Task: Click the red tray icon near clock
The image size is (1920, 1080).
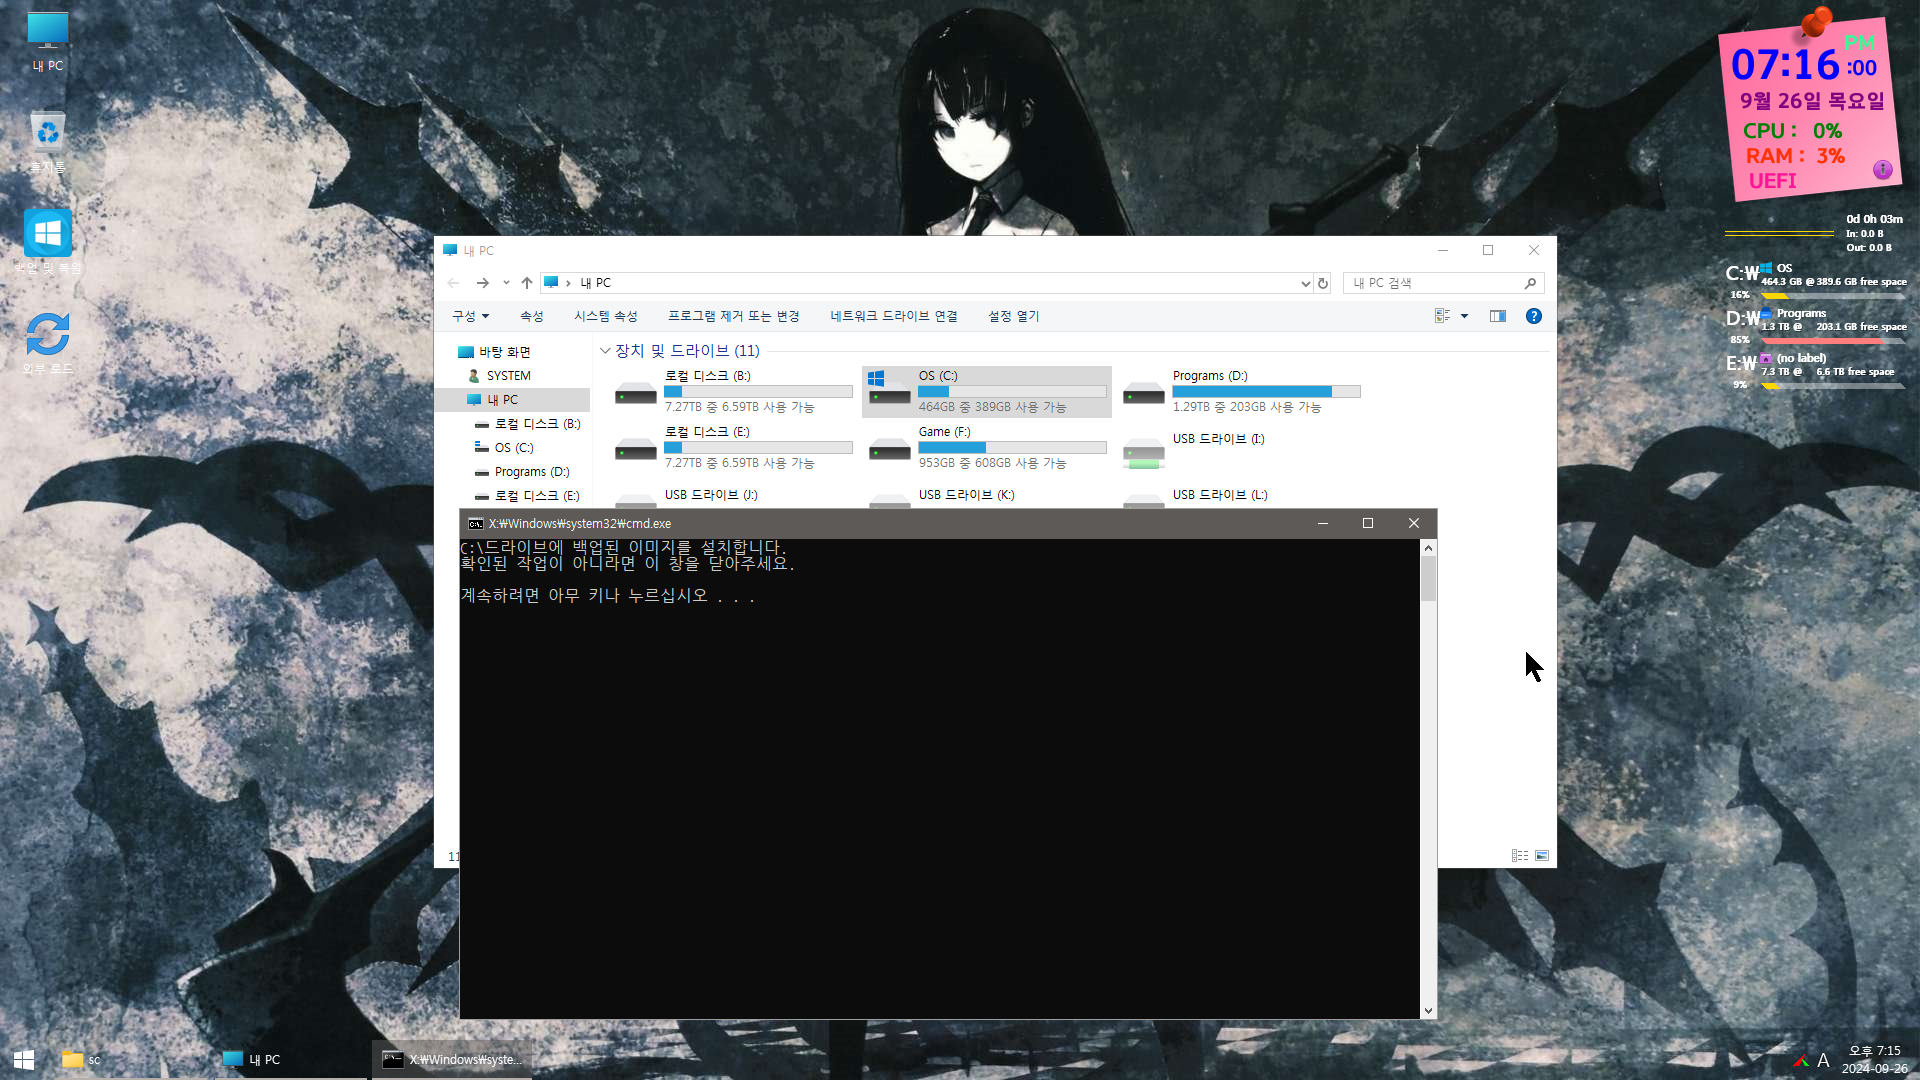Action: [1800, 1061]
